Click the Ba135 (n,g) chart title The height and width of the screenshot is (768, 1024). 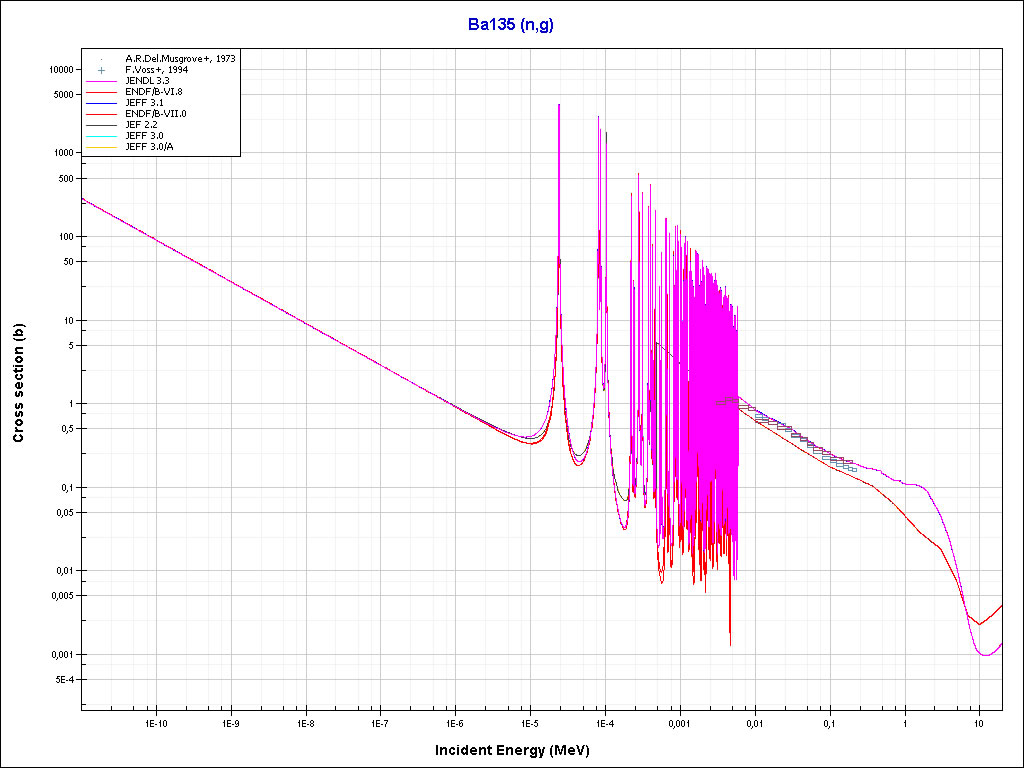[x=511, y=25]
